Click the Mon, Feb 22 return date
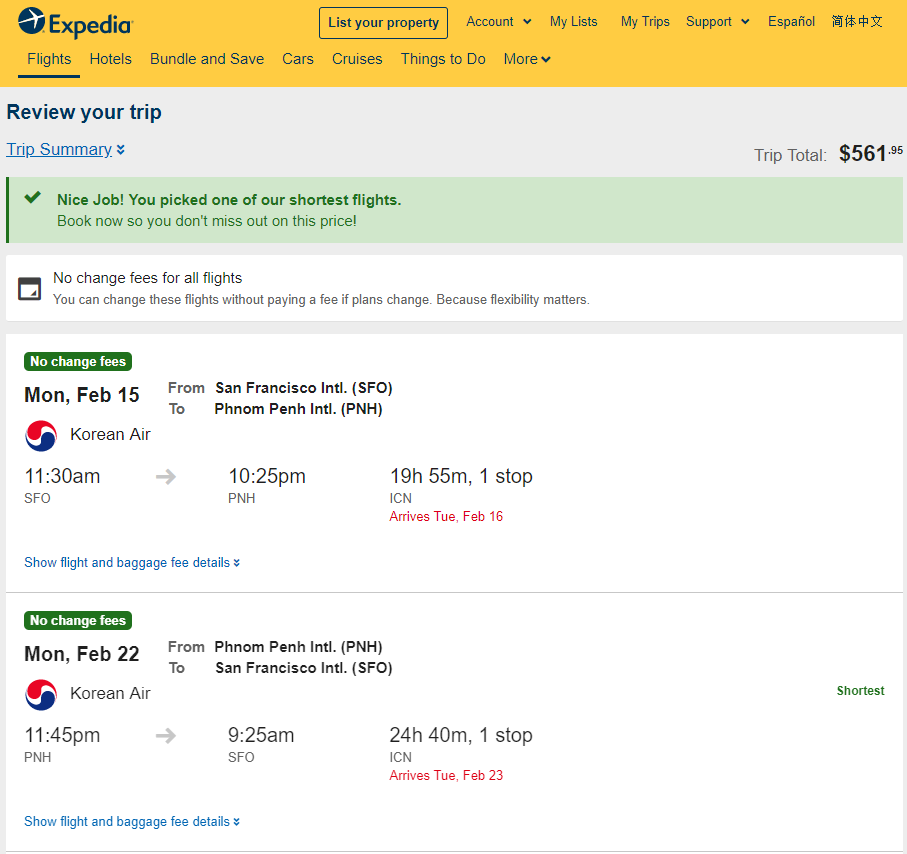The width and height of the screenshot is (907, 854). pyautogui.click(x=82, y=654)
